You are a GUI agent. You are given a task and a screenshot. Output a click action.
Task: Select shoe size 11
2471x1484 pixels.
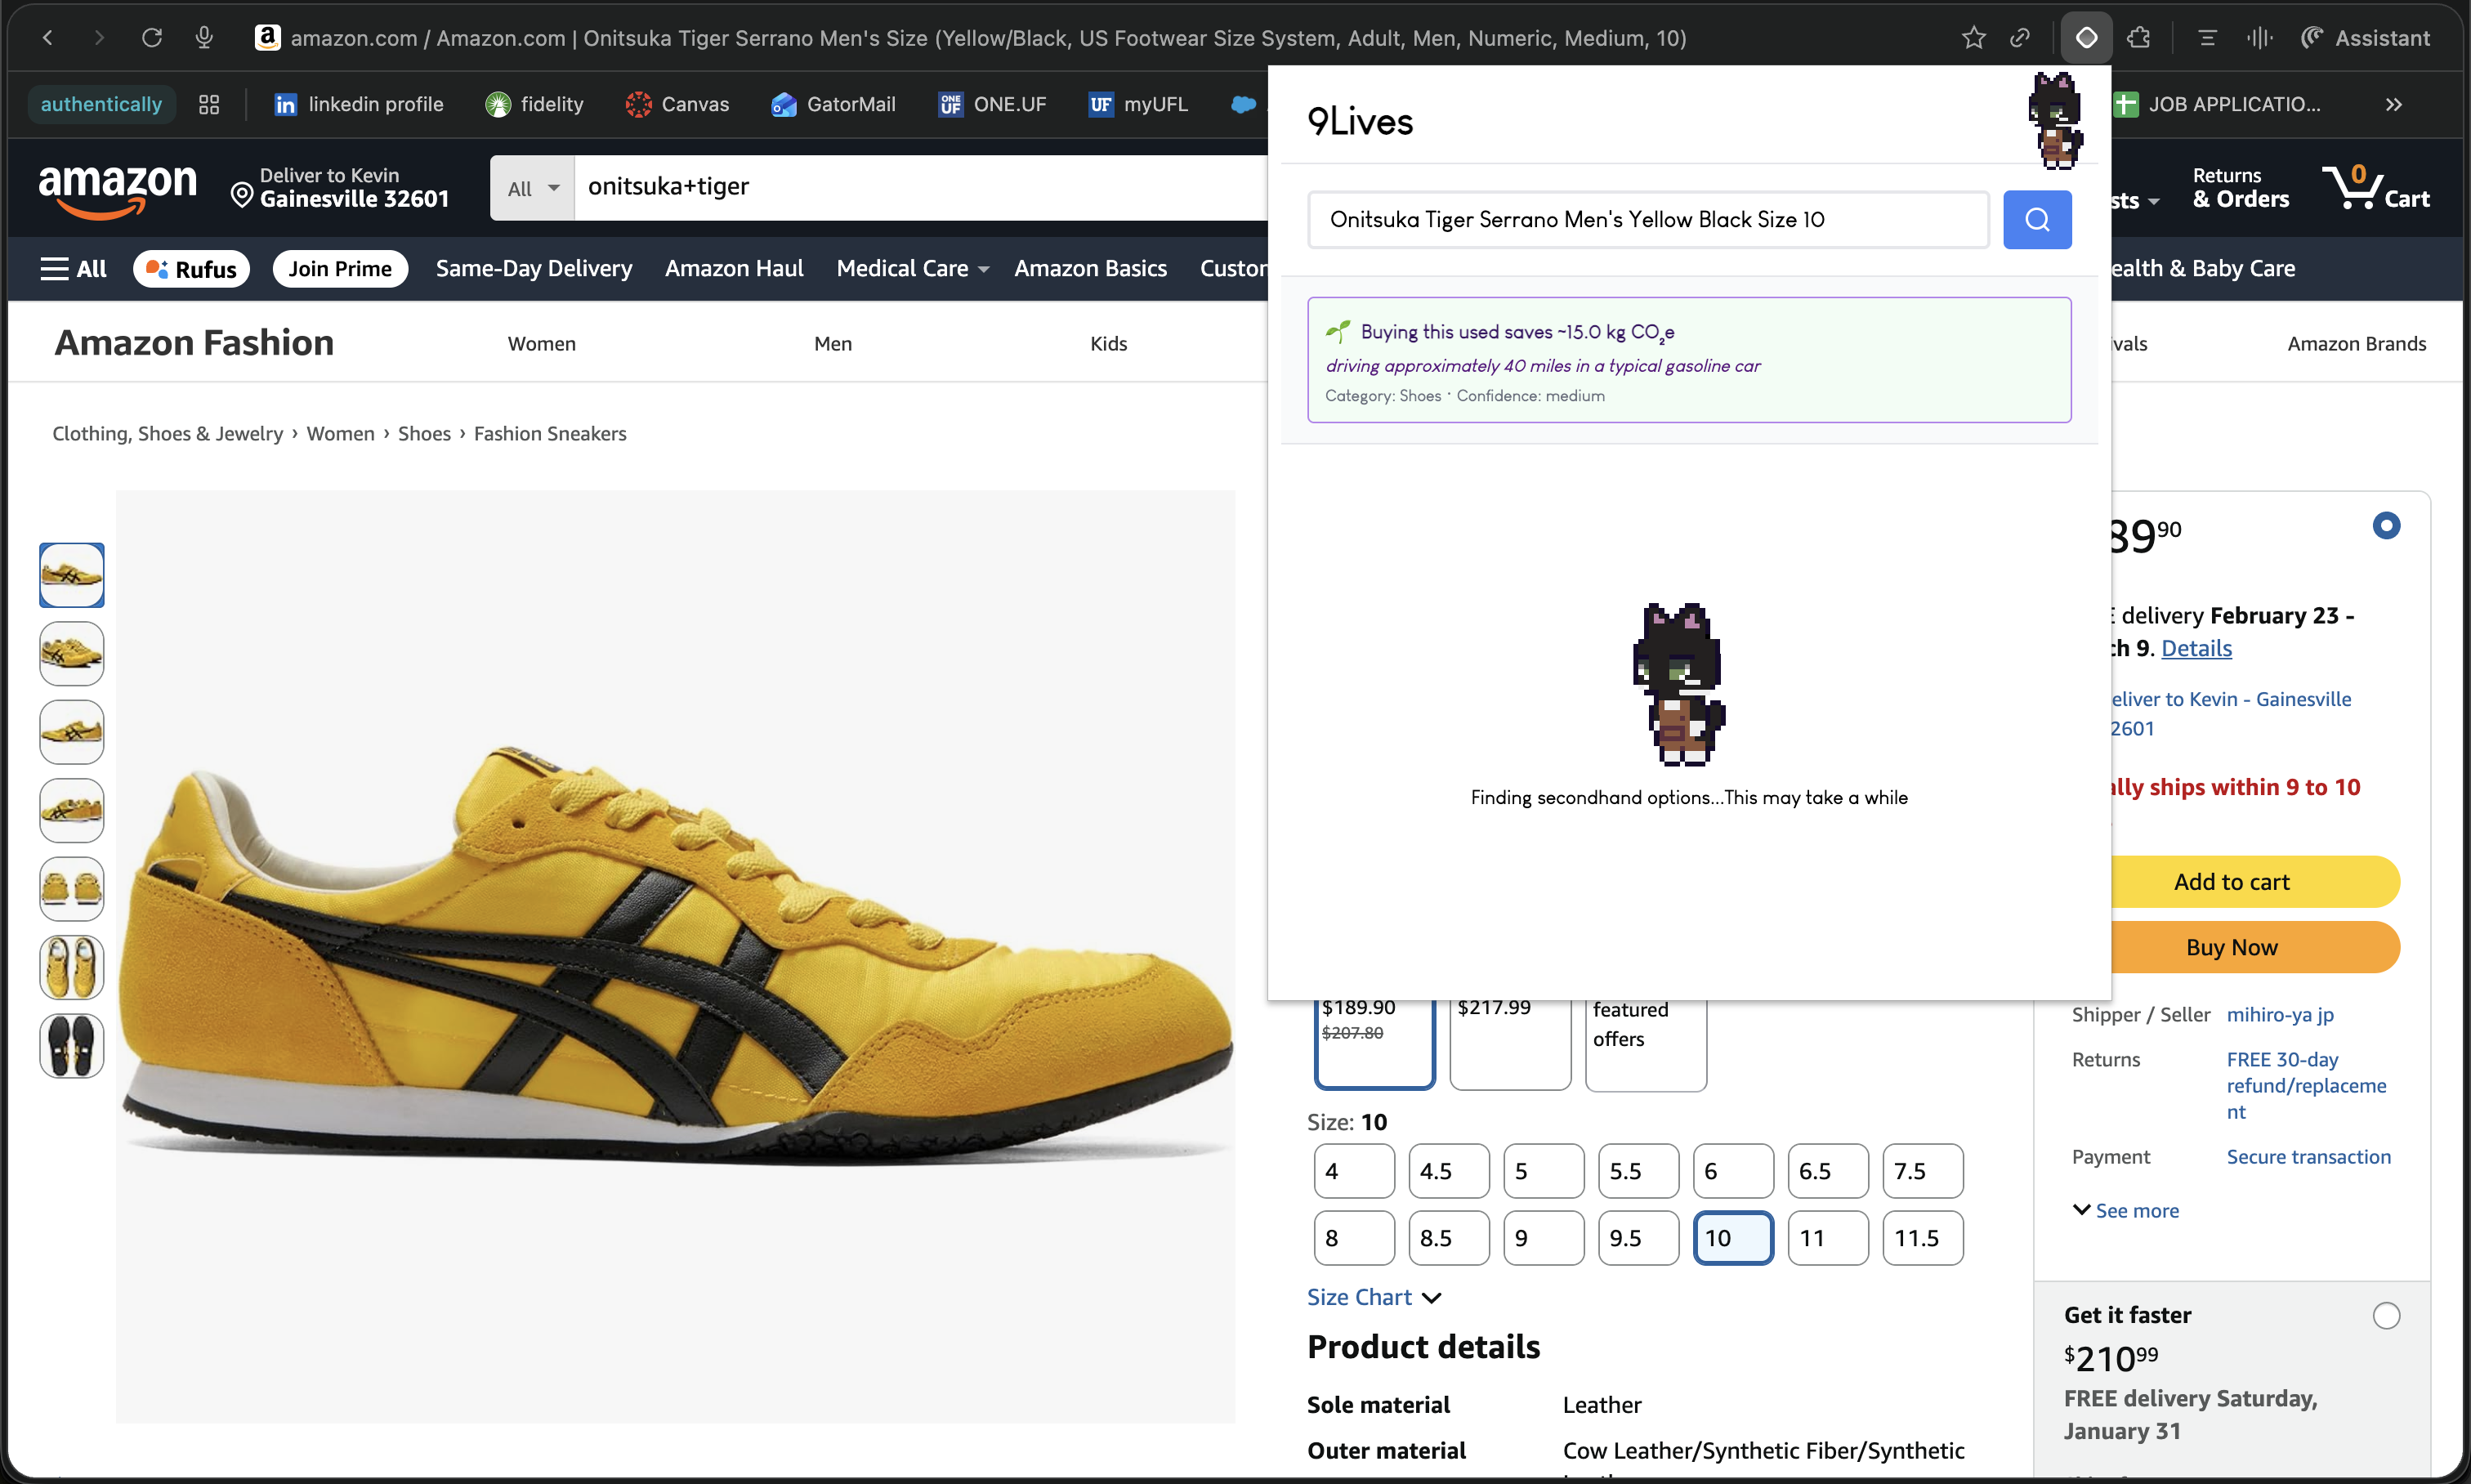pos(1827,1238)
